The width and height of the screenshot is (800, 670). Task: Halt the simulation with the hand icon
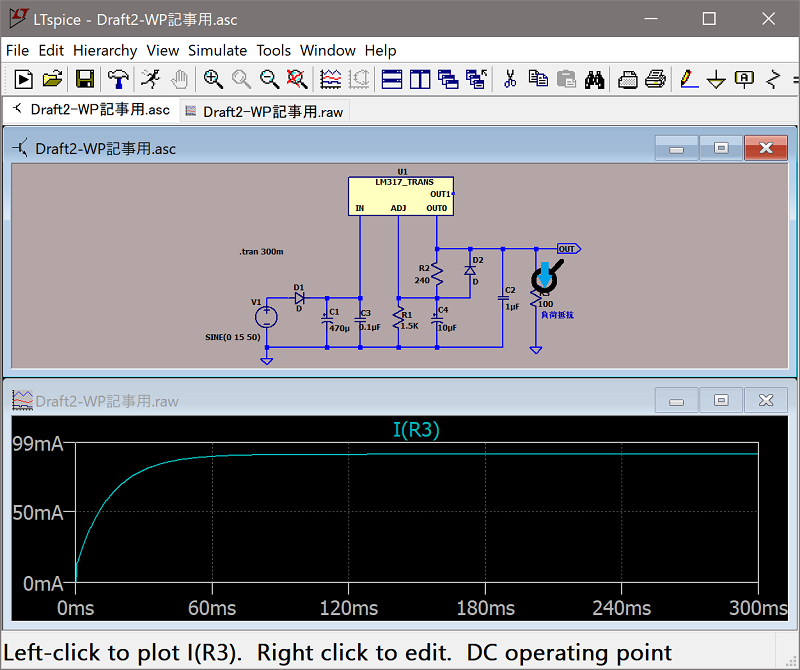(x=179, y=79)
